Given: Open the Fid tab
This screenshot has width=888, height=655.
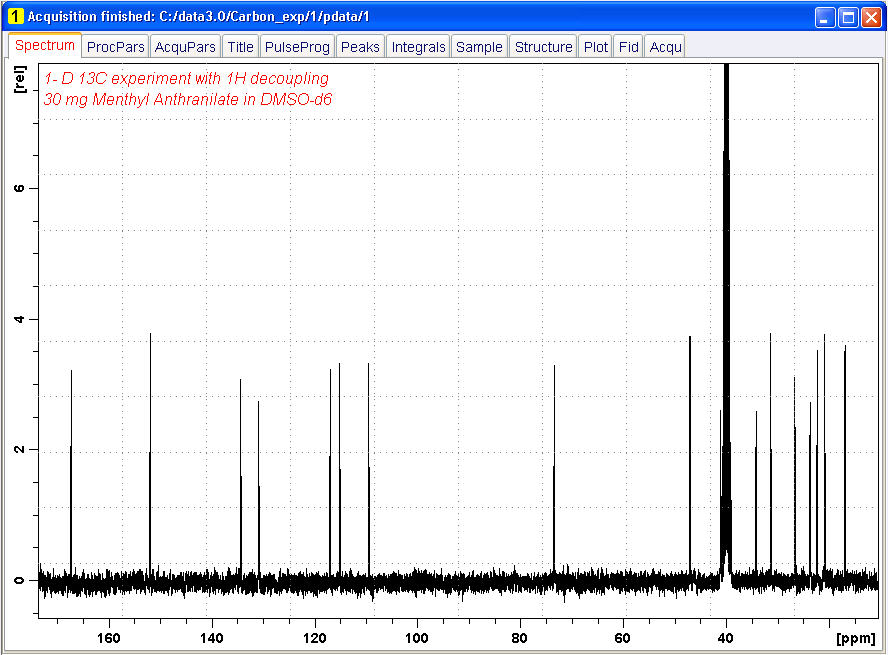Looking at the screenshot, I should pos(629,47).
